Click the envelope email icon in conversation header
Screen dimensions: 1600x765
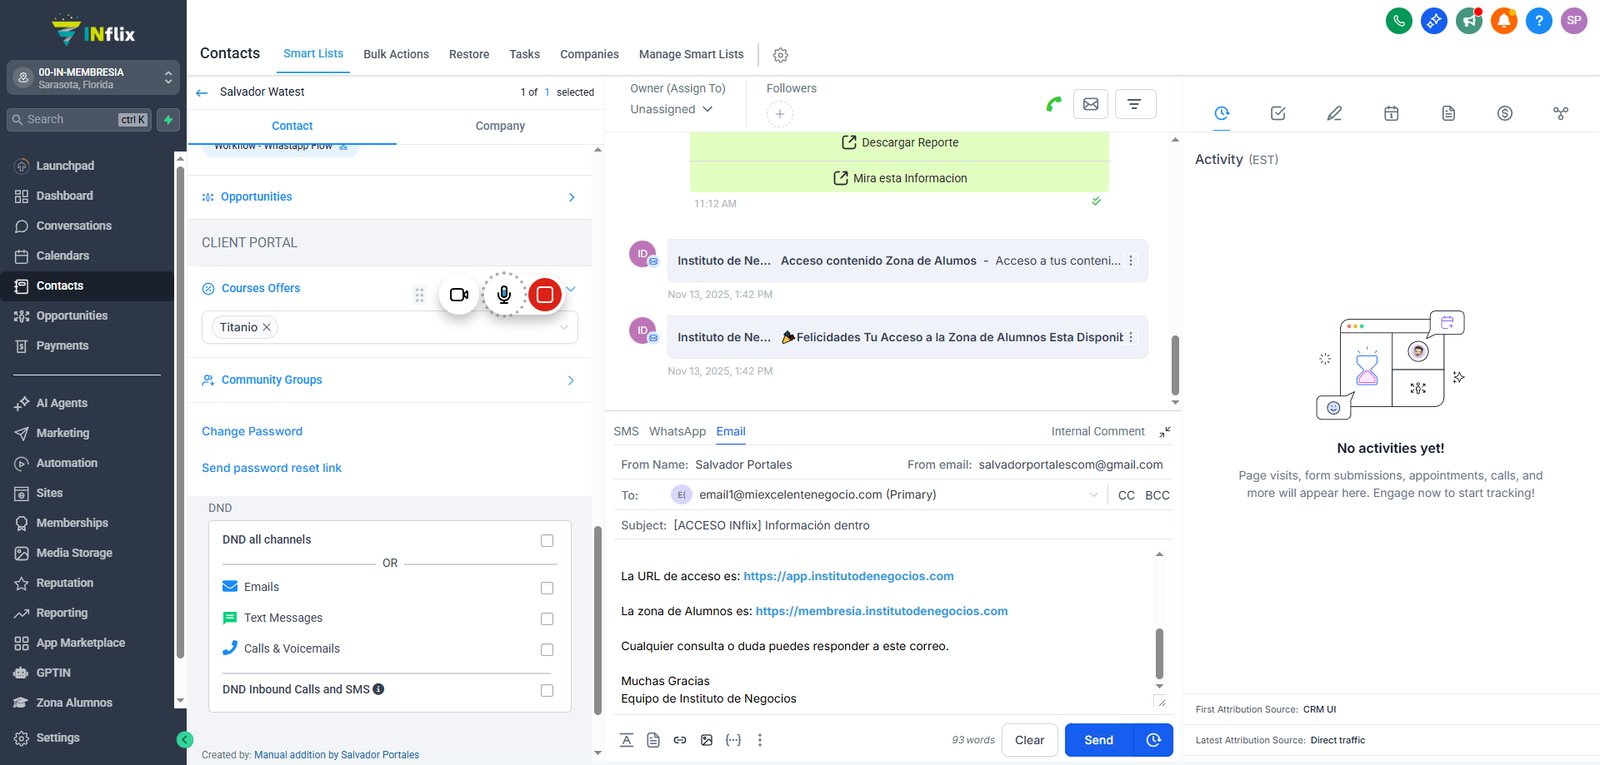[1091, 104]
